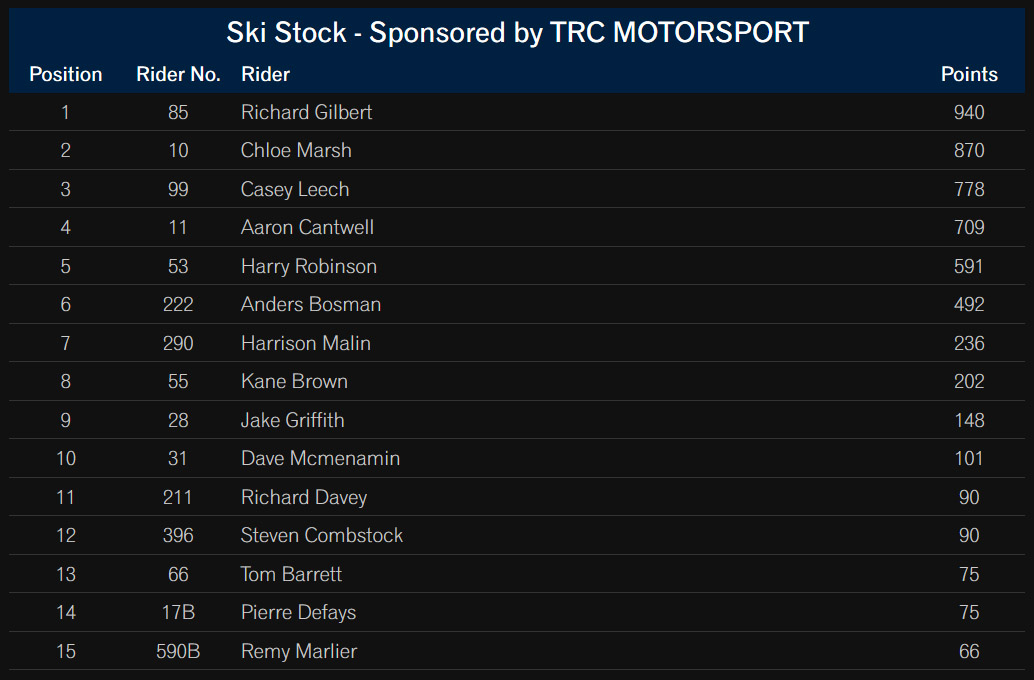Click the Rider No. column header
Screen dimensions: 1034x680
(178, 74)
